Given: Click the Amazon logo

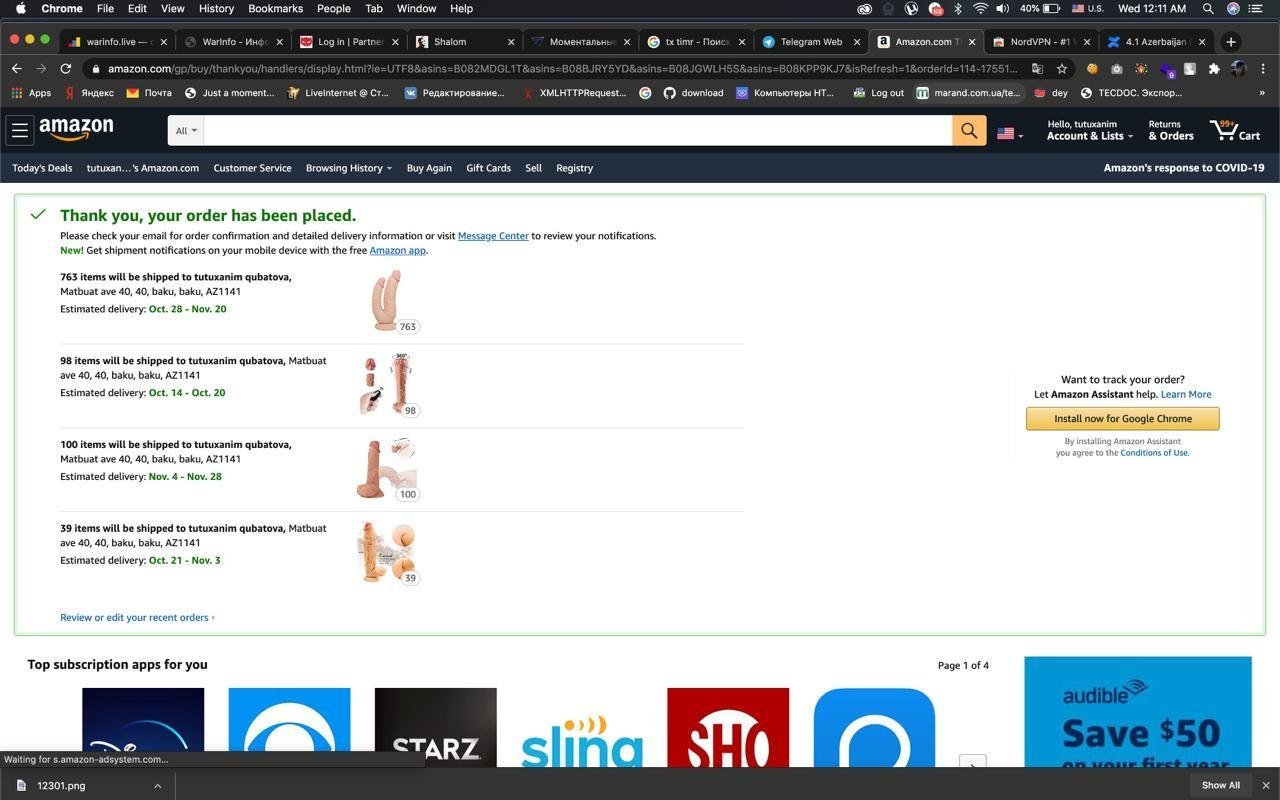Looking at the screenshot, I should click(x=76, y=130).
